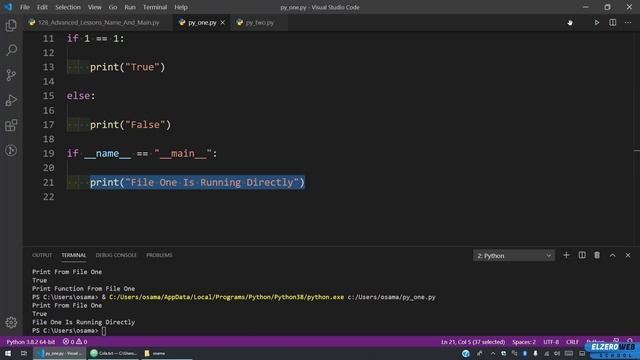The image size is (640, 360).
Task: Split the editor to the right
Action: (x=613, y=22)
